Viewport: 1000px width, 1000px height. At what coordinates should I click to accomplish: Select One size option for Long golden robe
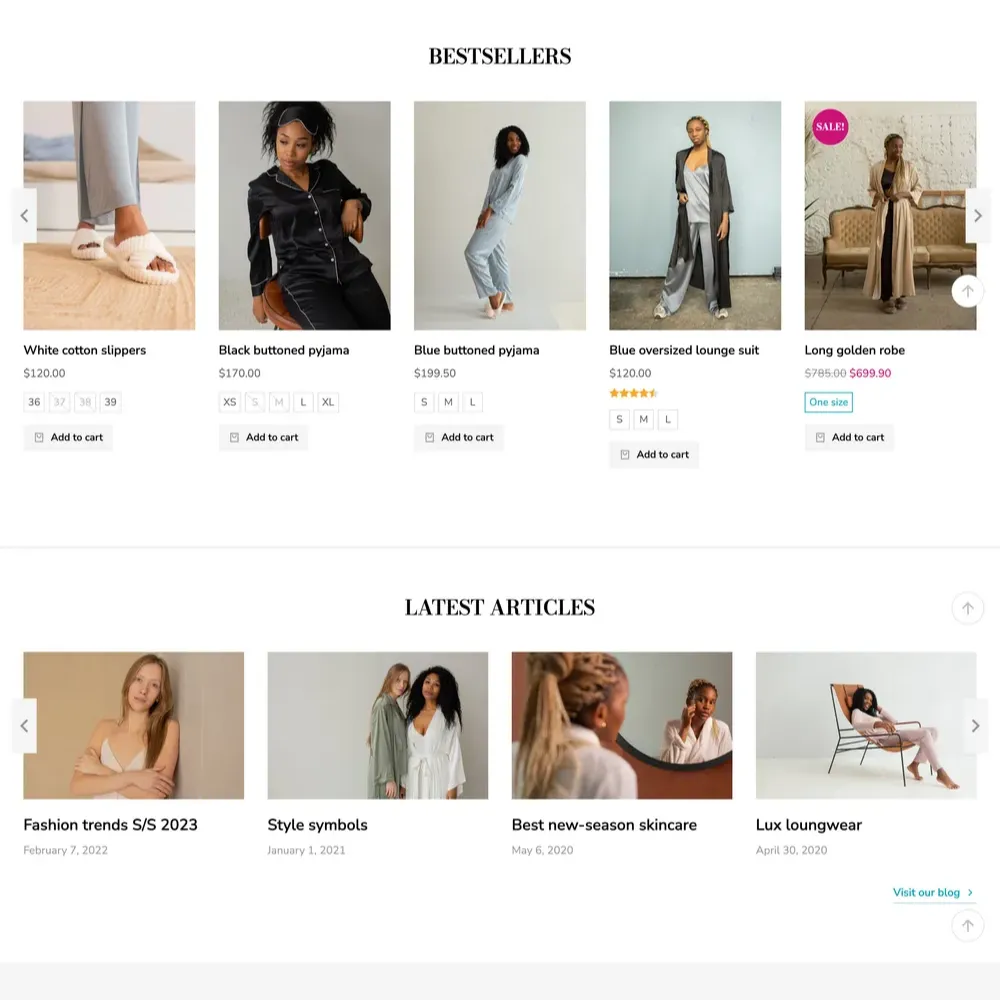pyautogui.click(x=828, y=402)
